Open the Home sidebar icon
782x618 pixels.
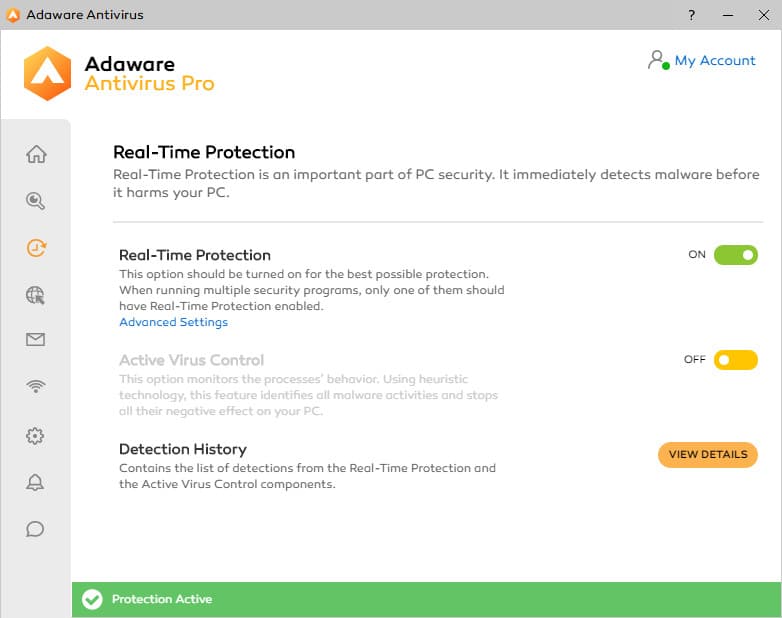pos(36,154)
